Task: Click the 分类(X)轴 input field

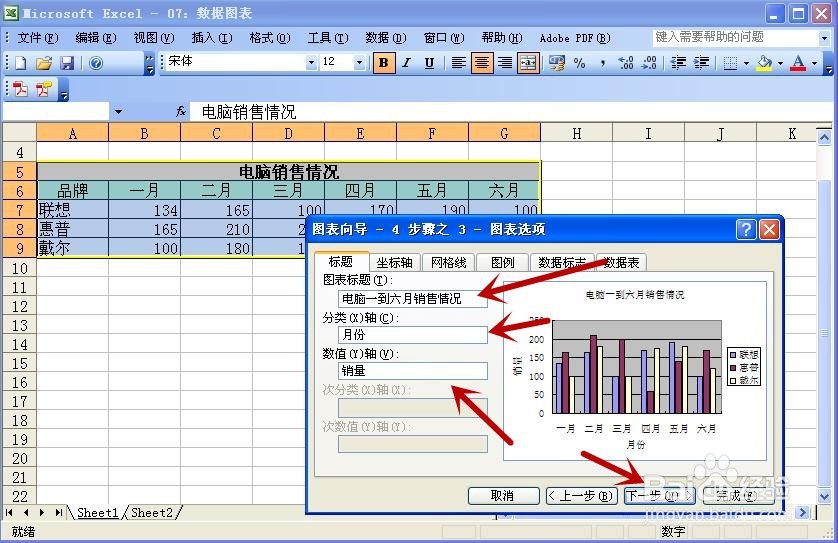Action: point(413,335)
